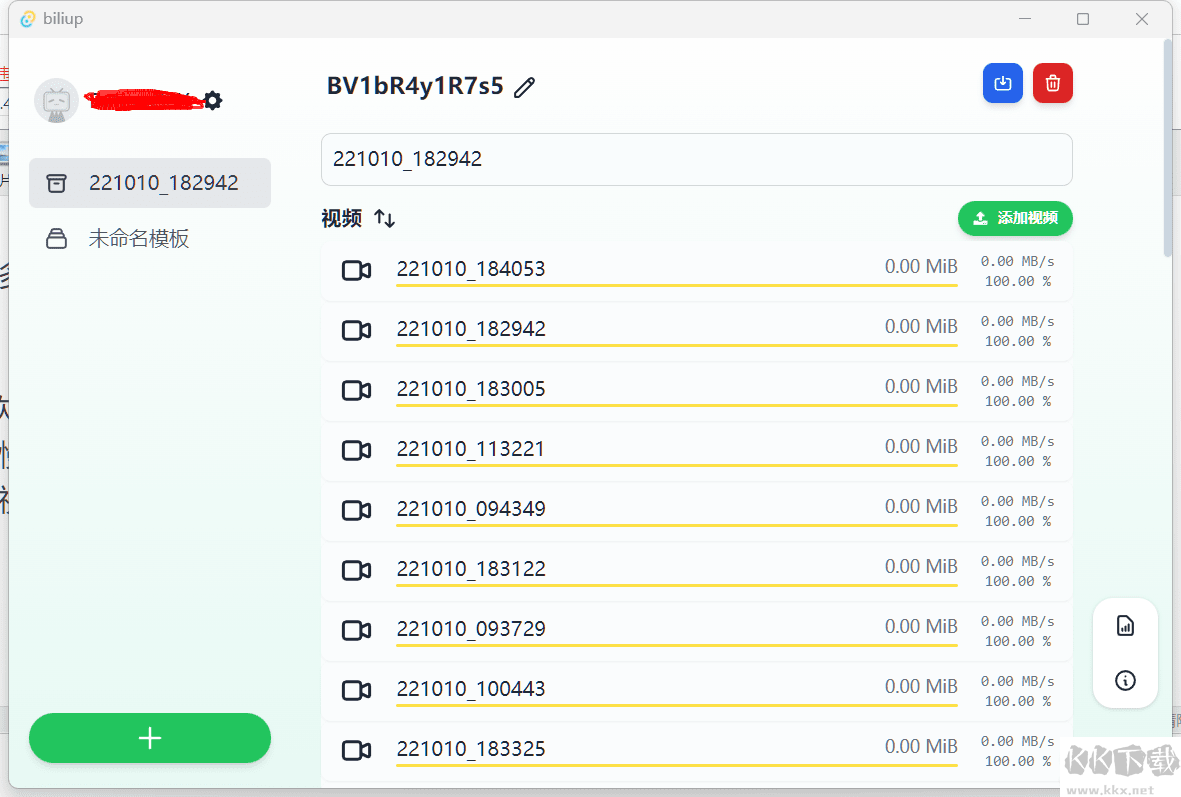
Task: Click camera icon of video 221010_113221
Action: click(x=356, y=450)
